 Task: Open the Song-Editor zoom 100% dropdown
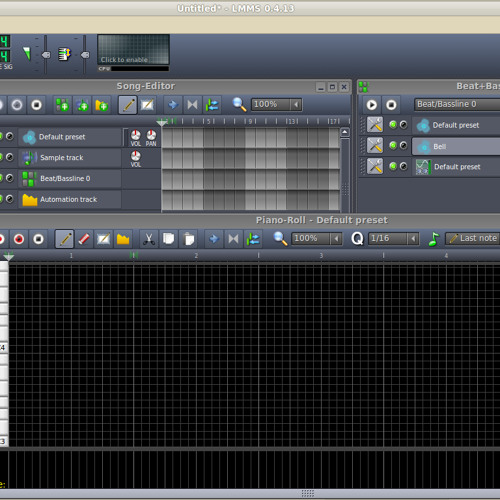click(x=277, y=104)
